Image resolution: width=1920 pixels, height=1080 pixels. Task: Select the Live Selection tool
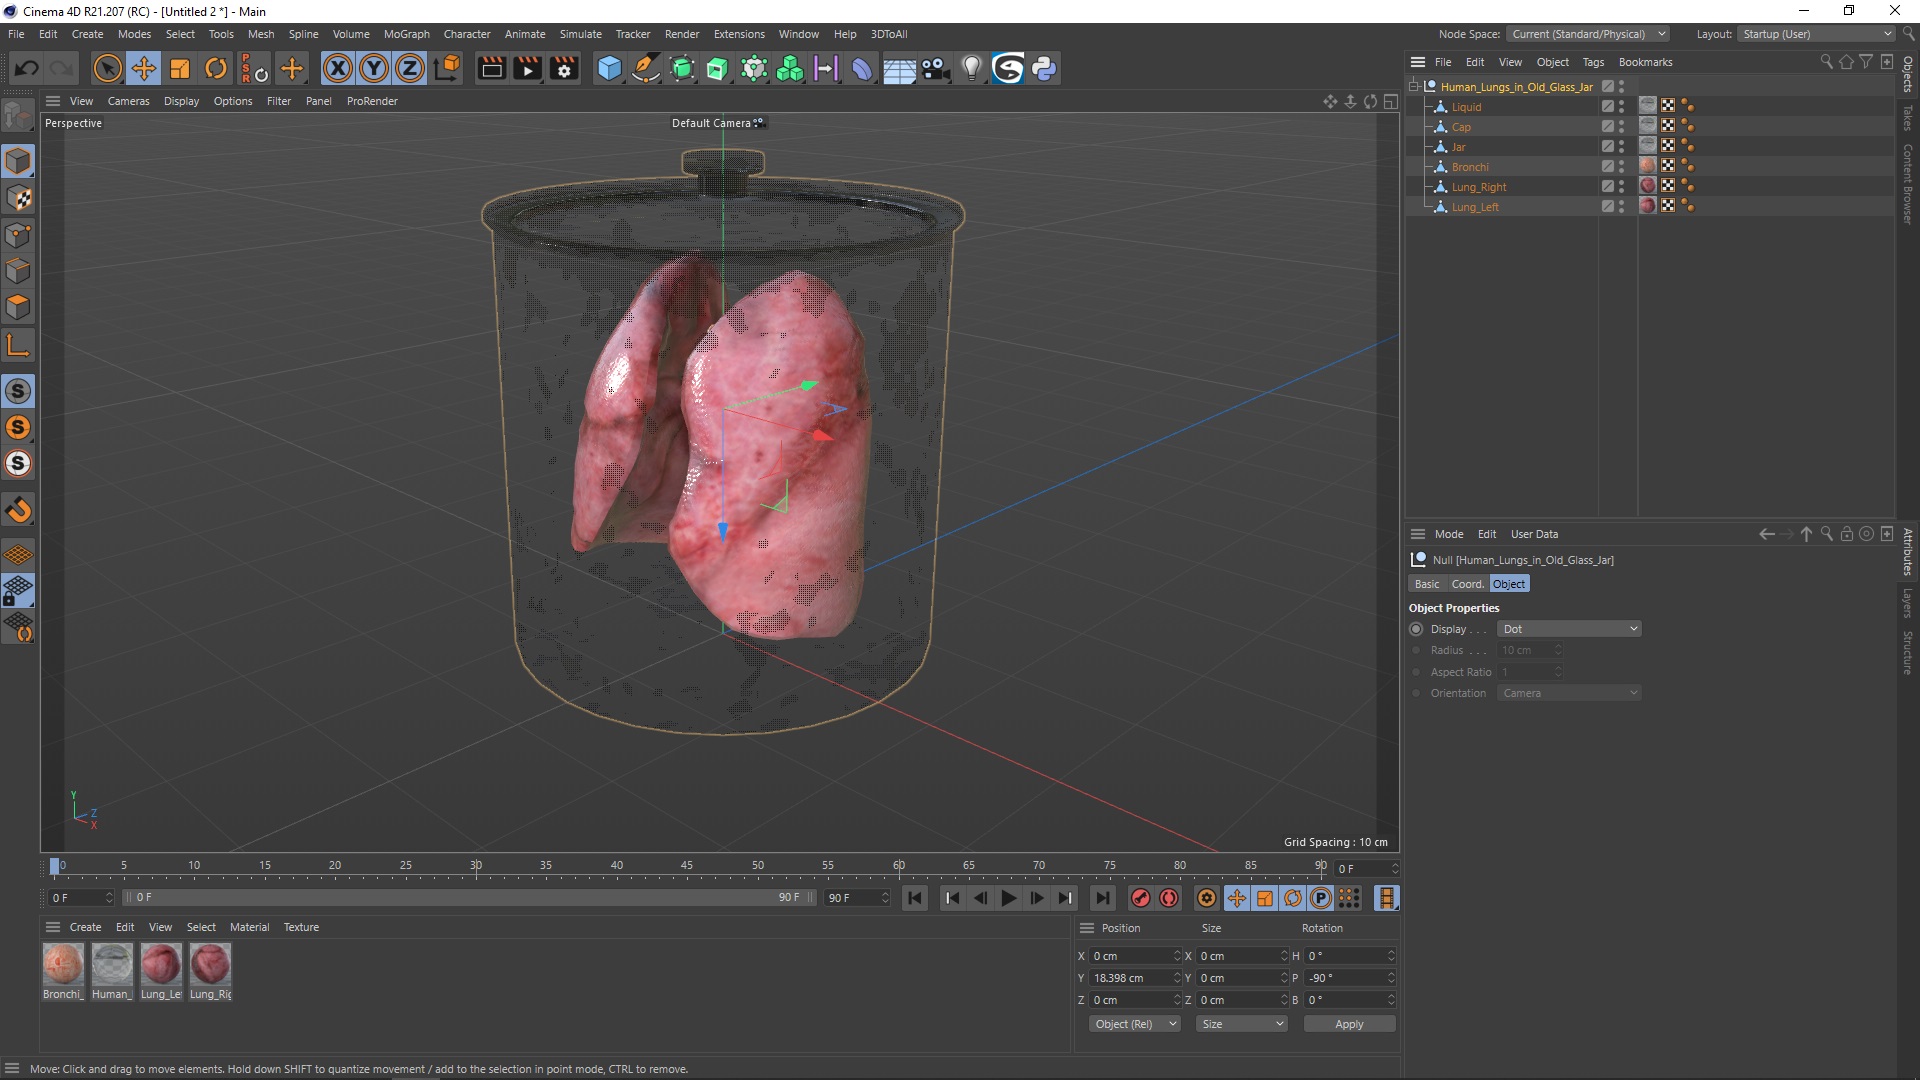pos(107,68)
